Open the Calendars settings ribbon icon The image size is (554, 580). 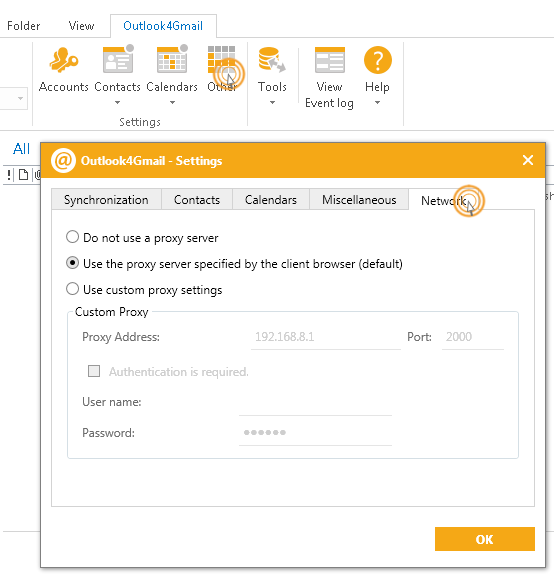click(172, 59)
